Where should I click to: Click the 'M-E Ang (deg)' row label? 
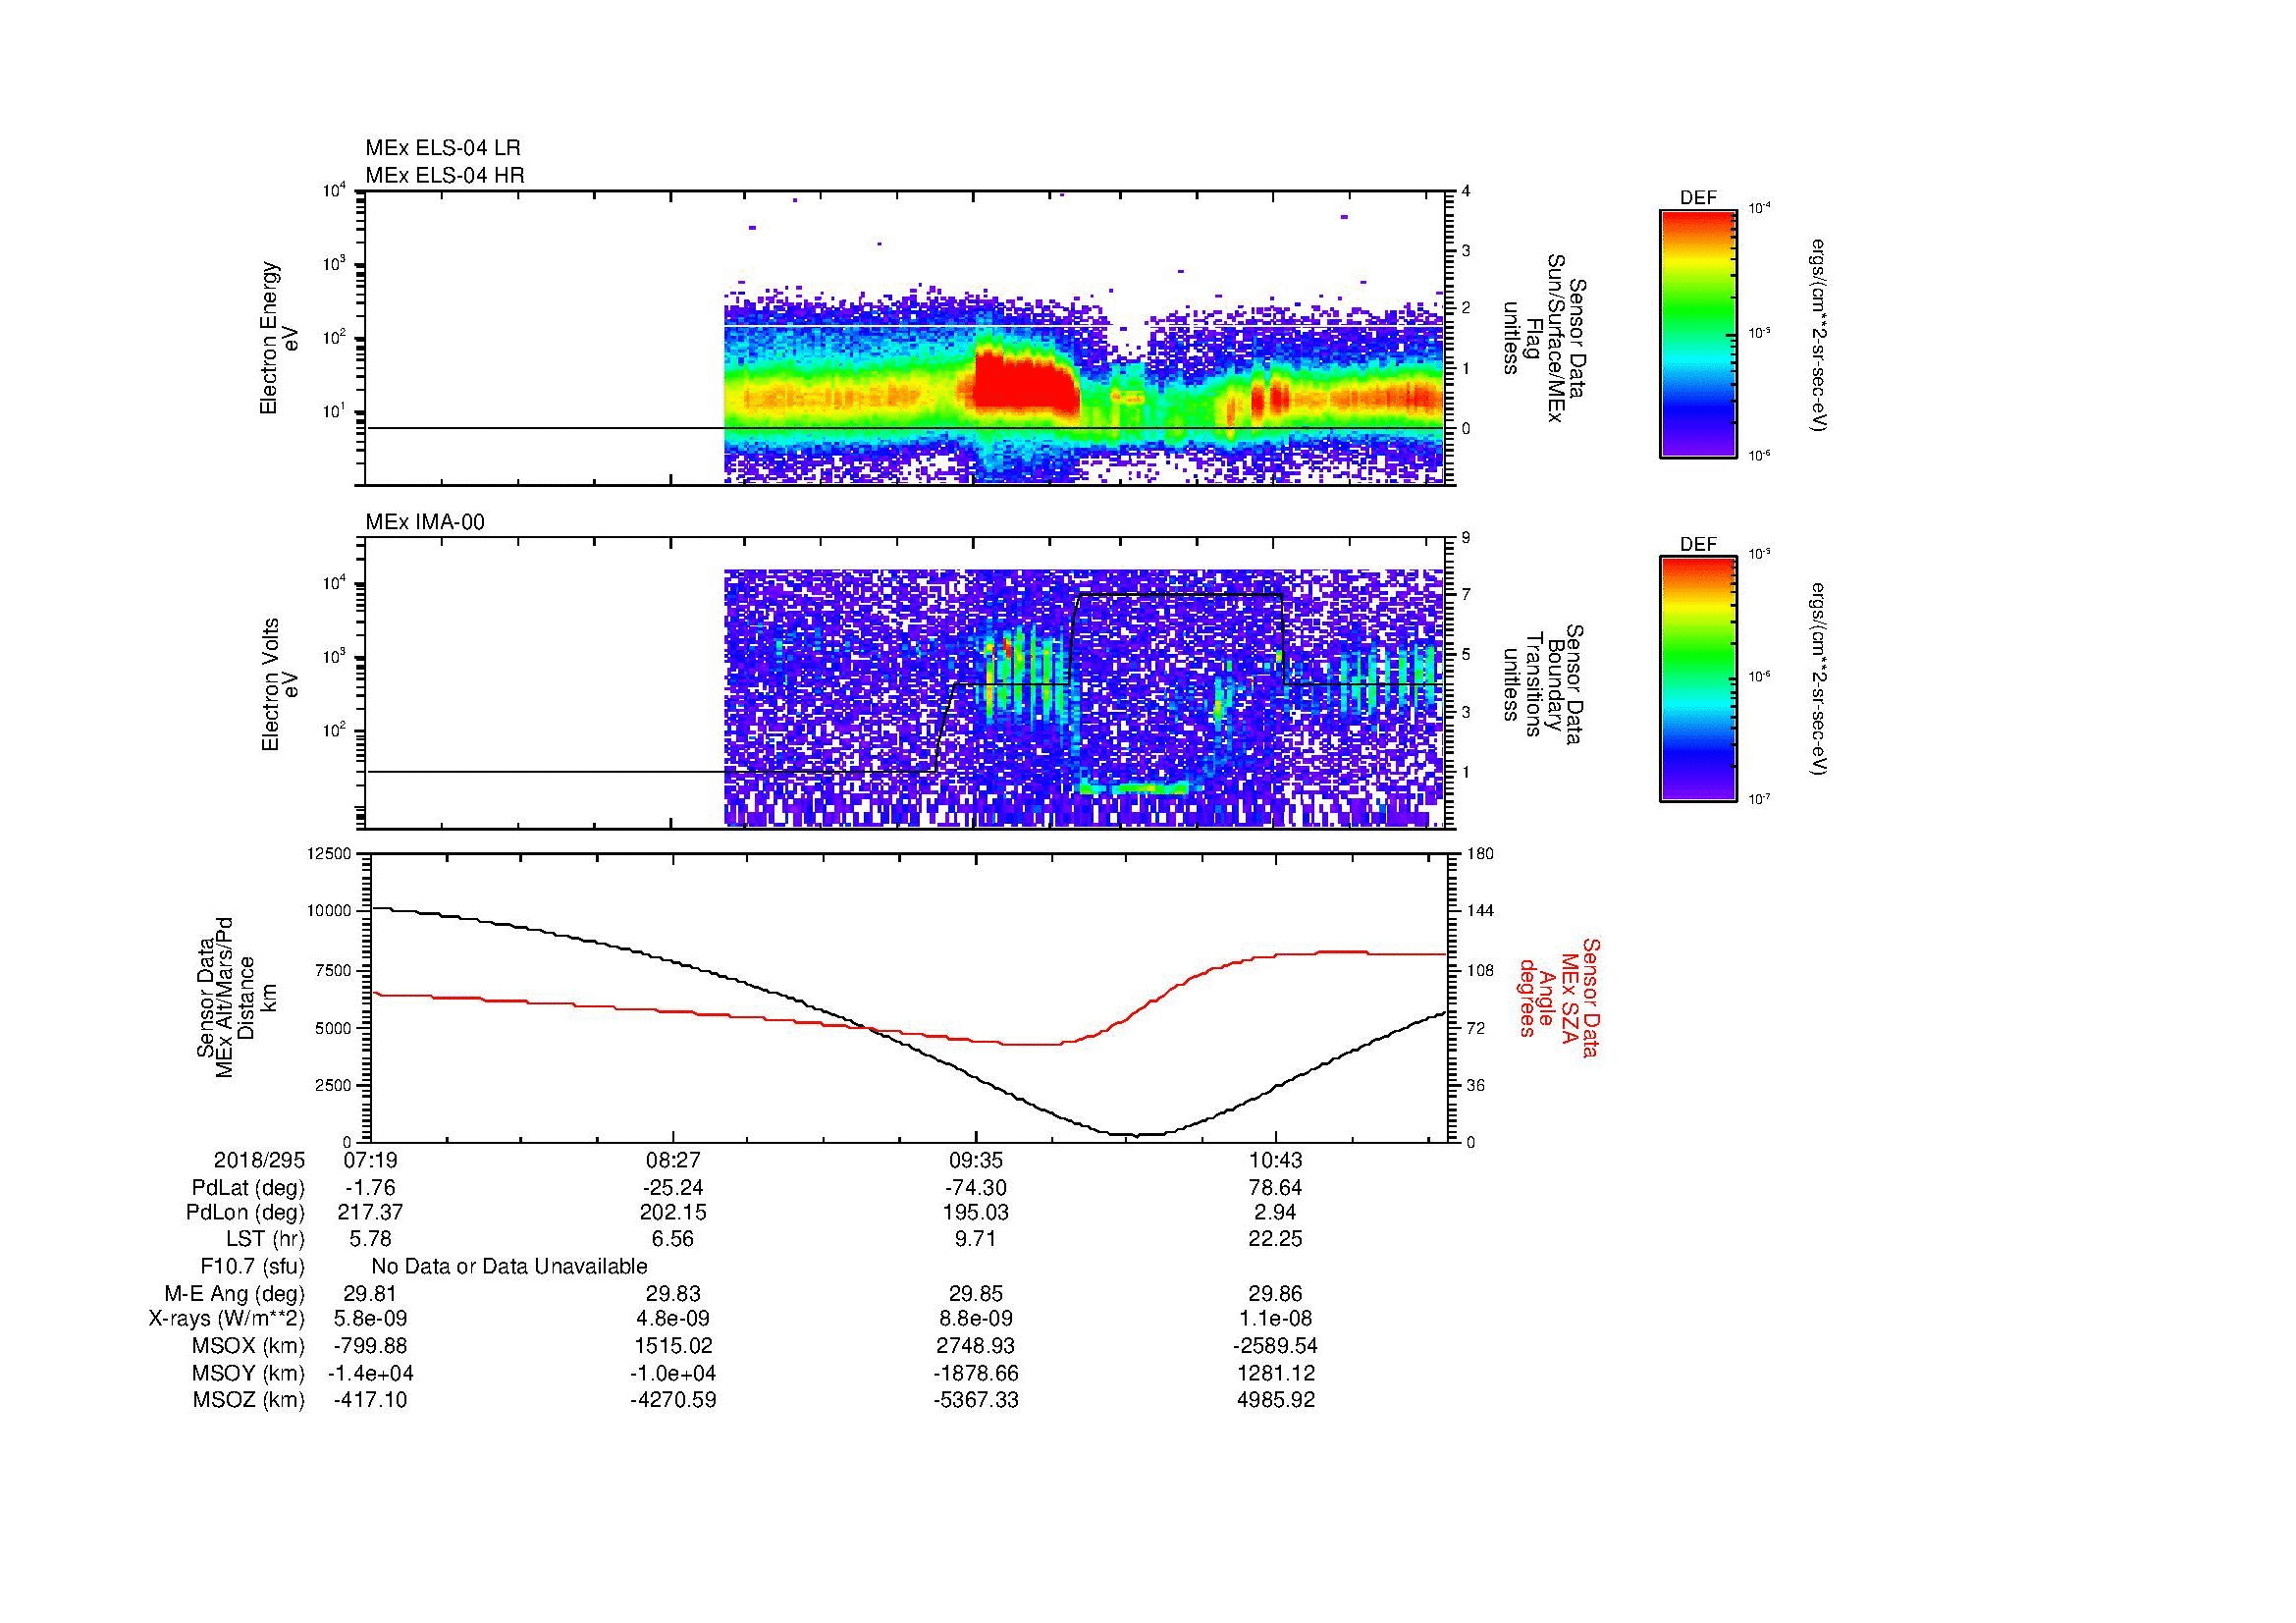coord(235,1294)
